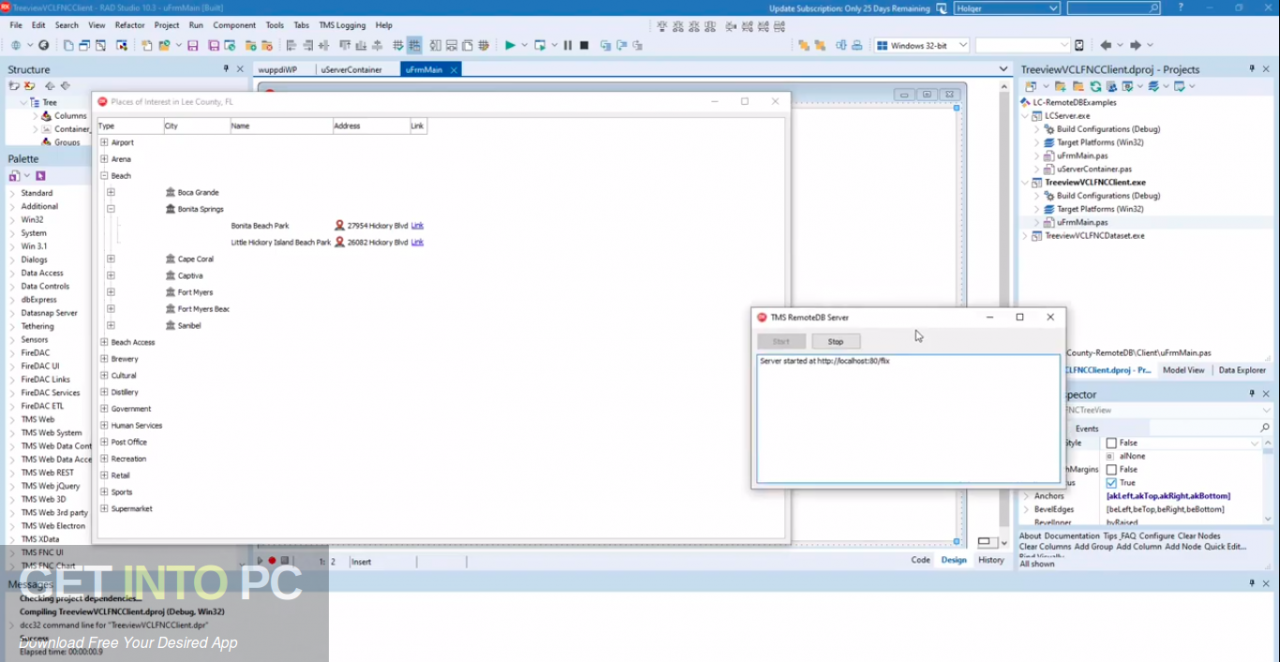Expand TreeviewVCLFNCDataset.exe project node

[x=1025, y=236]
